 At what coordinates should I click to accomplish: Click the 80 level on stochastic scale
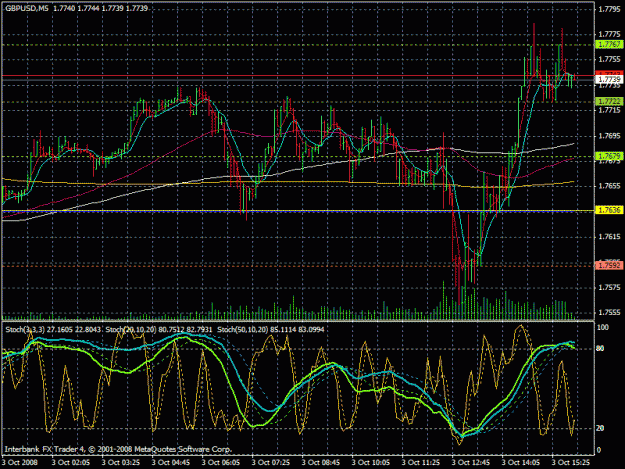pyautogui.click(x=600, y=348)
